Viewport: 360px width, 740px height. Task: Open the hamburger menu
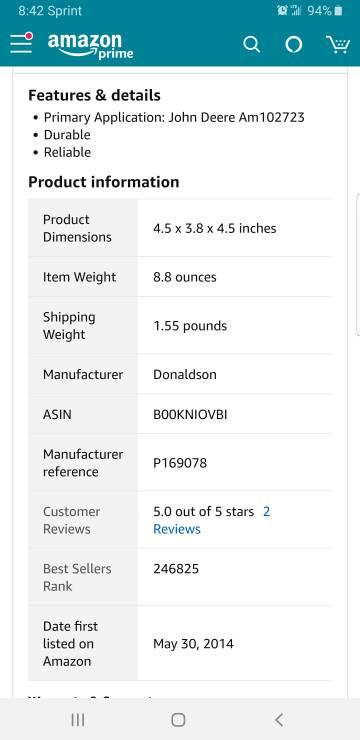[22, 43]
